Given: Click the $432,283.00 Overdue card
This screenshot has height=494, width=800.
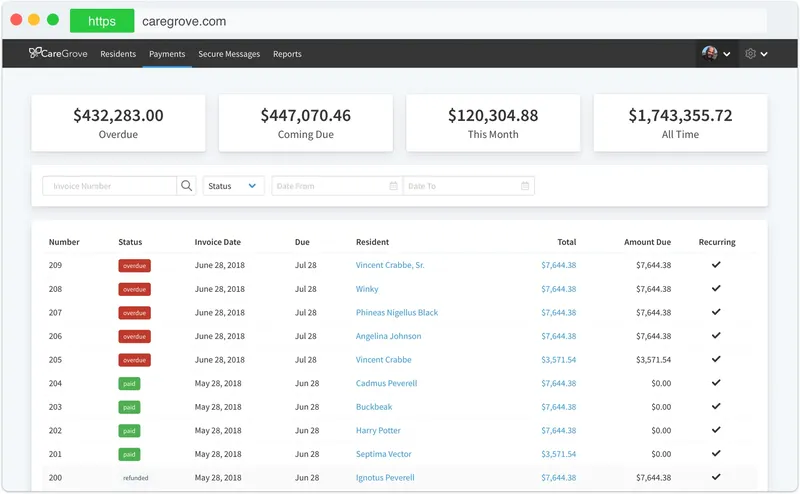Looking at the screenshot, I should click(x=118, y=123).
